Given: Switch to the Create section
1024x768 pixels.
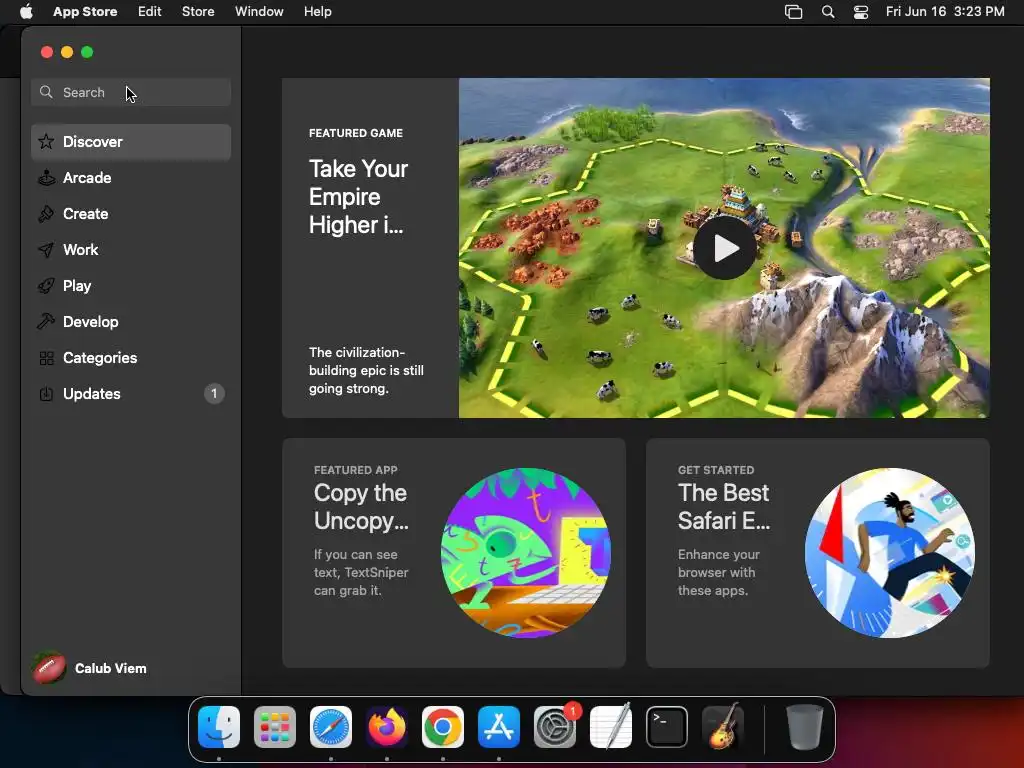Looking at the screenshot, I should pyautogui.click(x=131, y=214).
